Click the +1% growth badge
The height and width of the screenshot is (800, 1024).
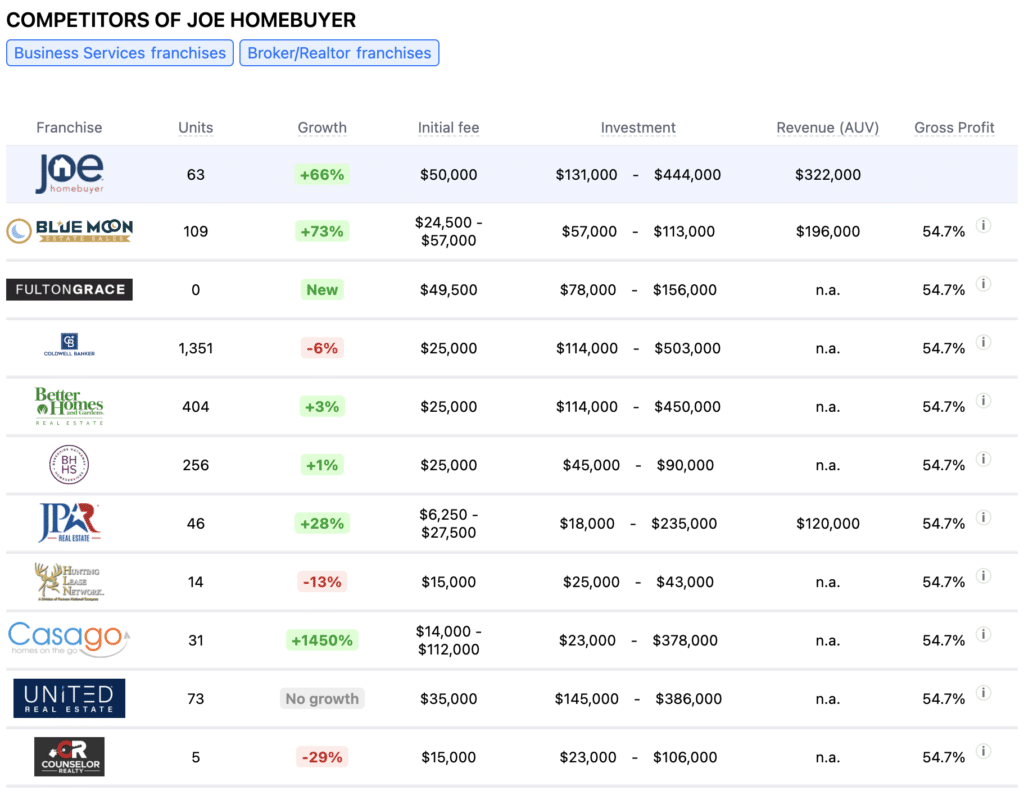pyautogui.click(x=322, y=465)
